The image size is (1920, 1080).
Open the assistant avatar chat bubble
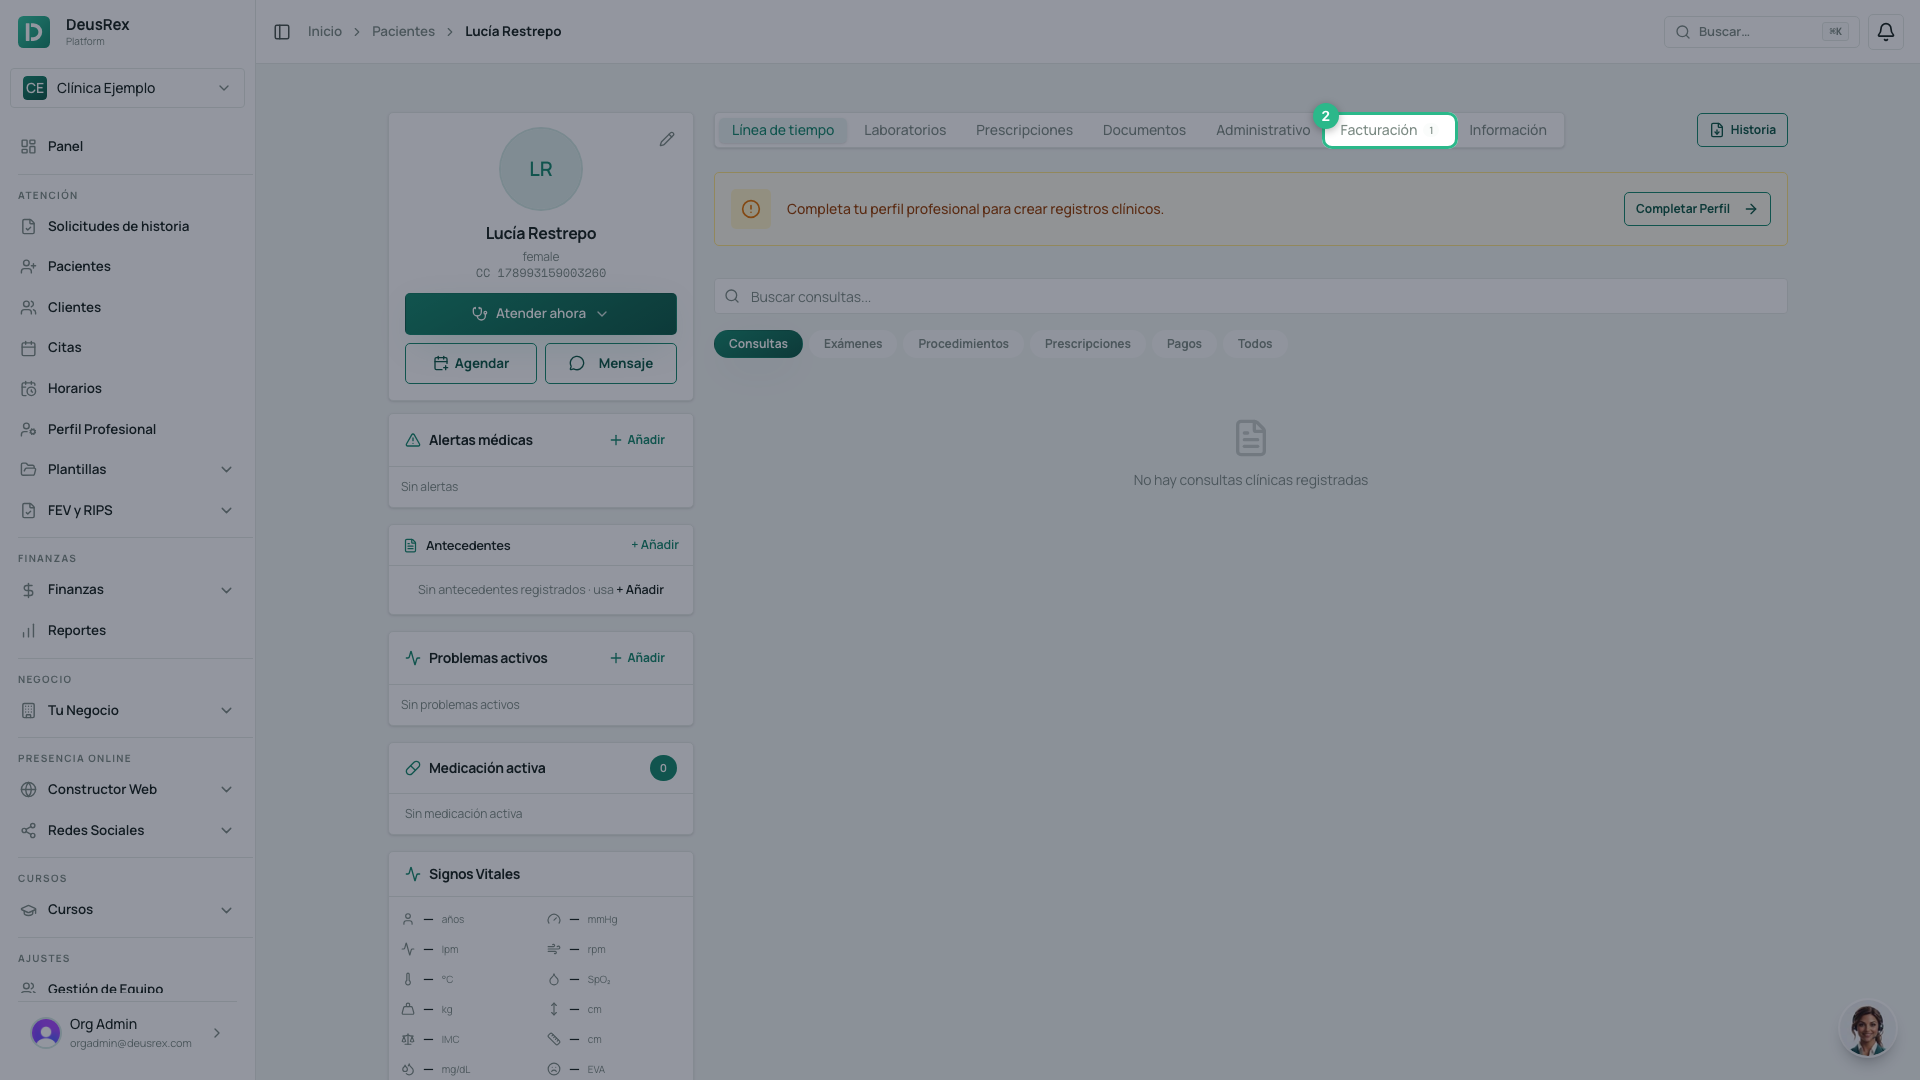click(1866, 1029)
